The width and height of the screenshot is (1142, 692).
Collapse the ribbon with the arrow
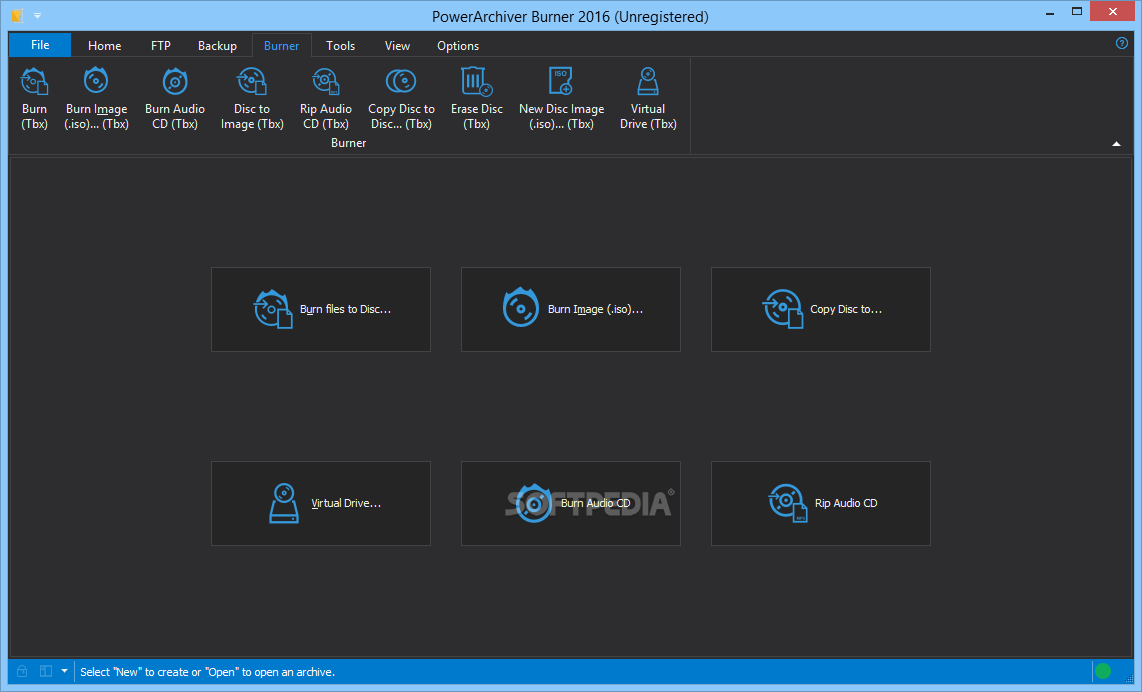pyautogui.click(x=1116, y=144)
